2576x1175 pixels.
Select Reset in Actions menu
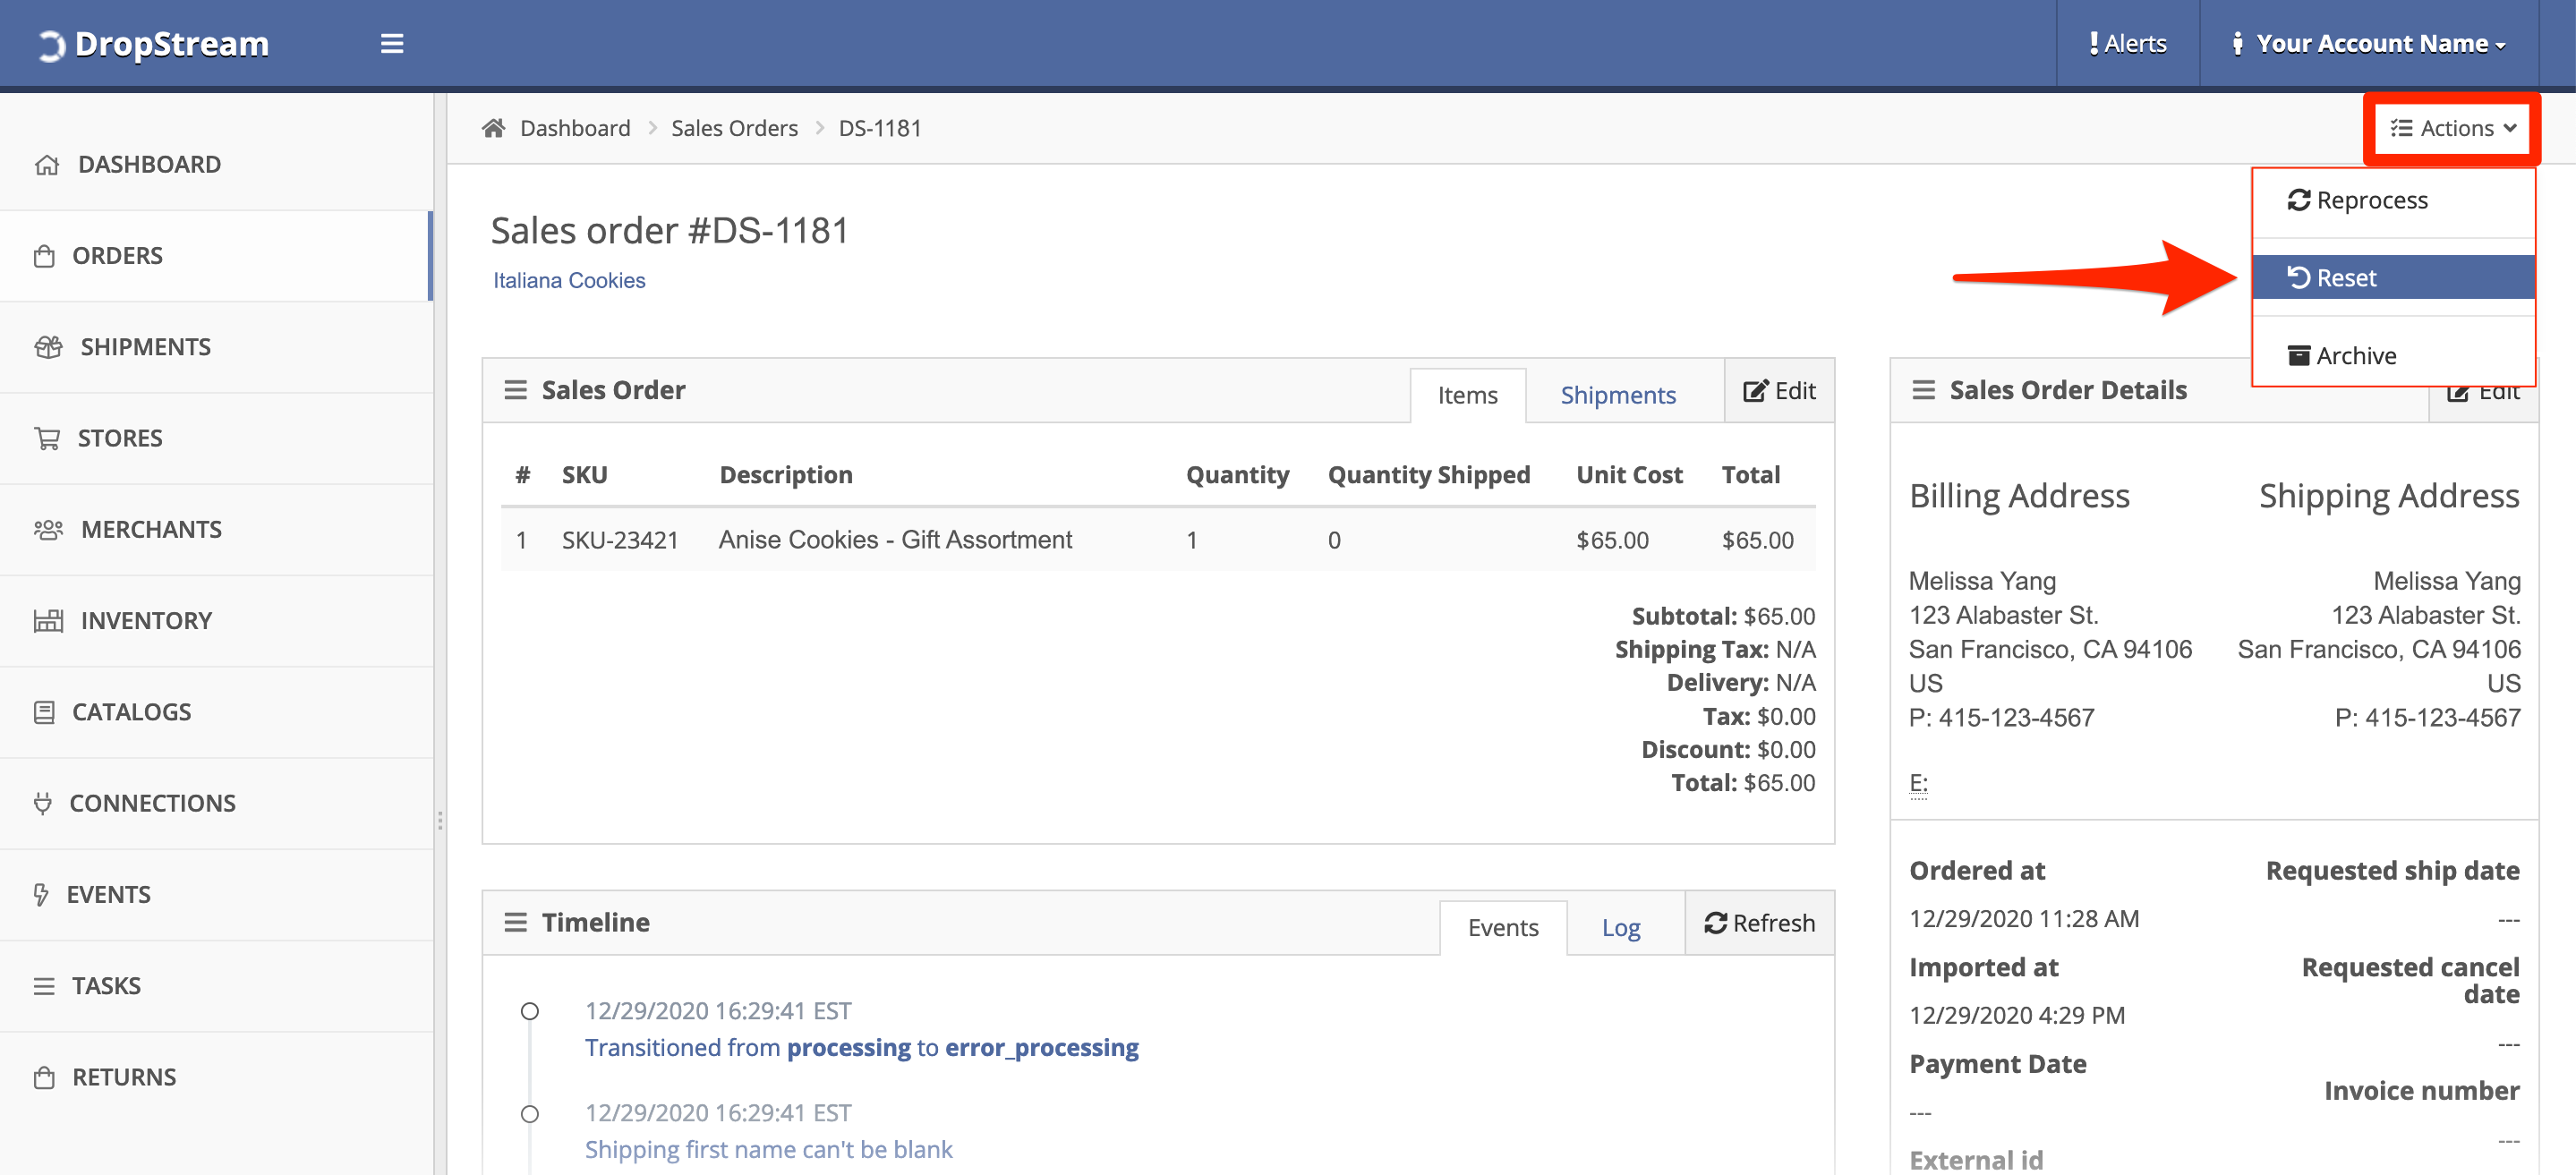2393,277
